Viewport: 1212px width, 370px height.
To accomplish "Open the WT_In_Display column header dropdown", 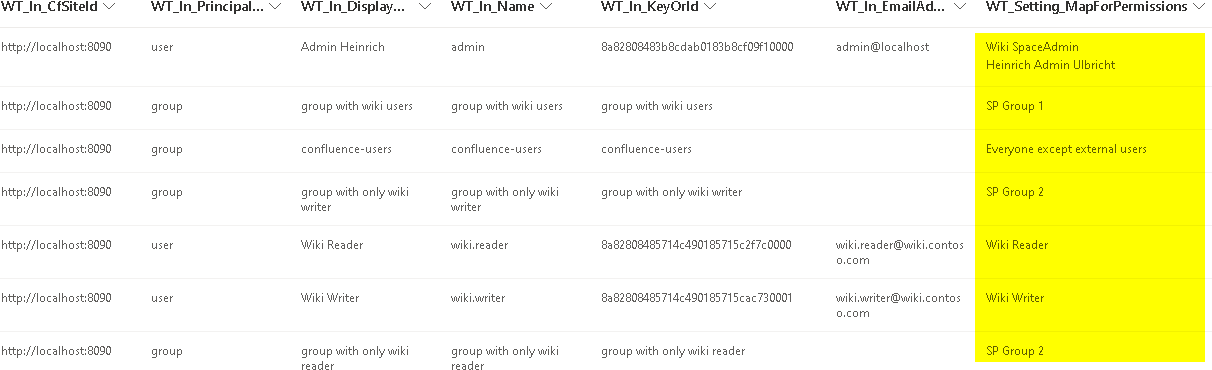I will point(425,7).
